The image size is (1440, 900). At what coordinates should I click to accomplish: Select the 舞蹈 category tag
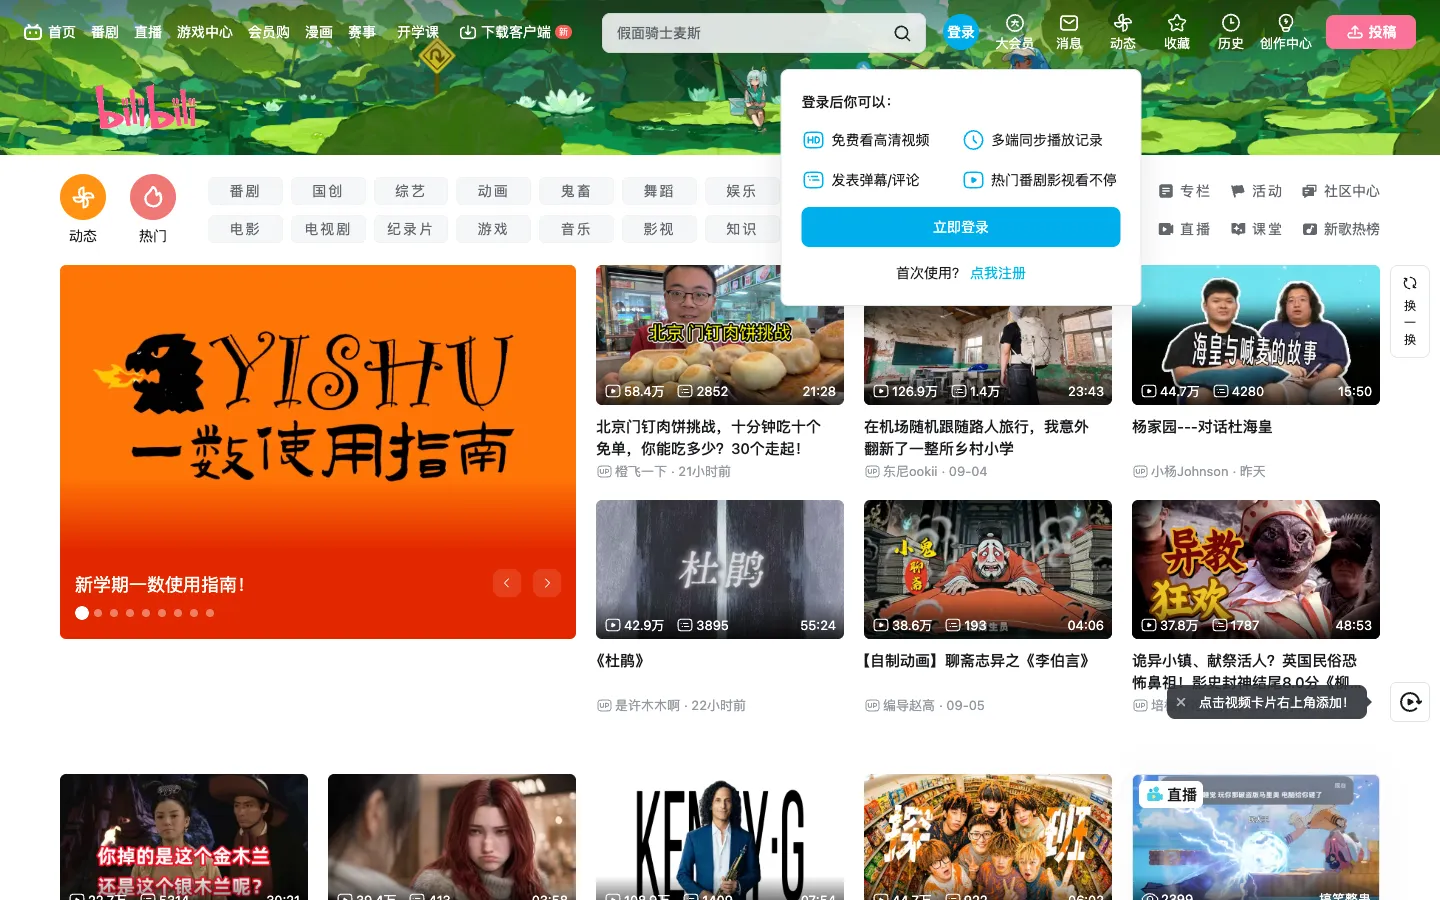coord(660,191)
